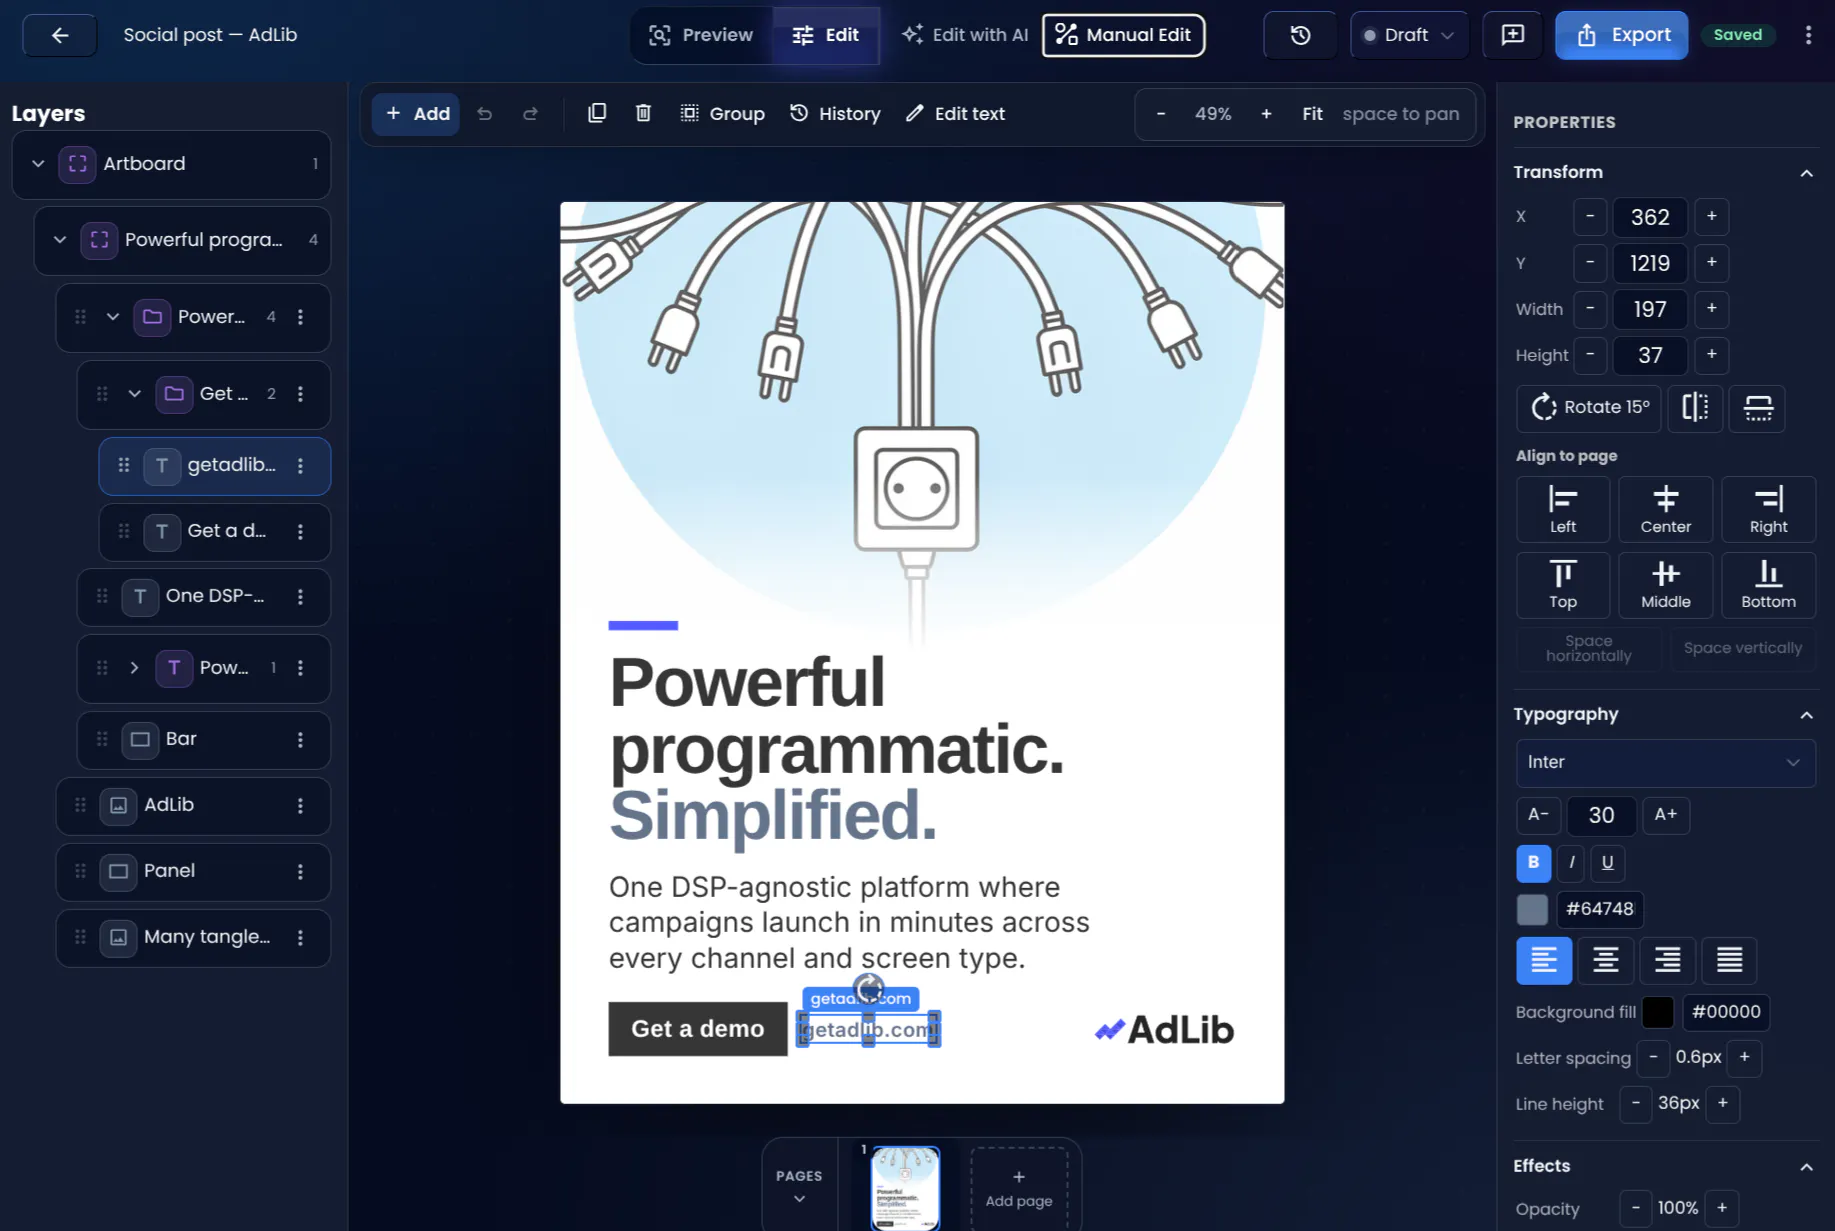Screen dimensions: 1835x1231
Task: Open version history clock icon in header
Action: 1300,35
